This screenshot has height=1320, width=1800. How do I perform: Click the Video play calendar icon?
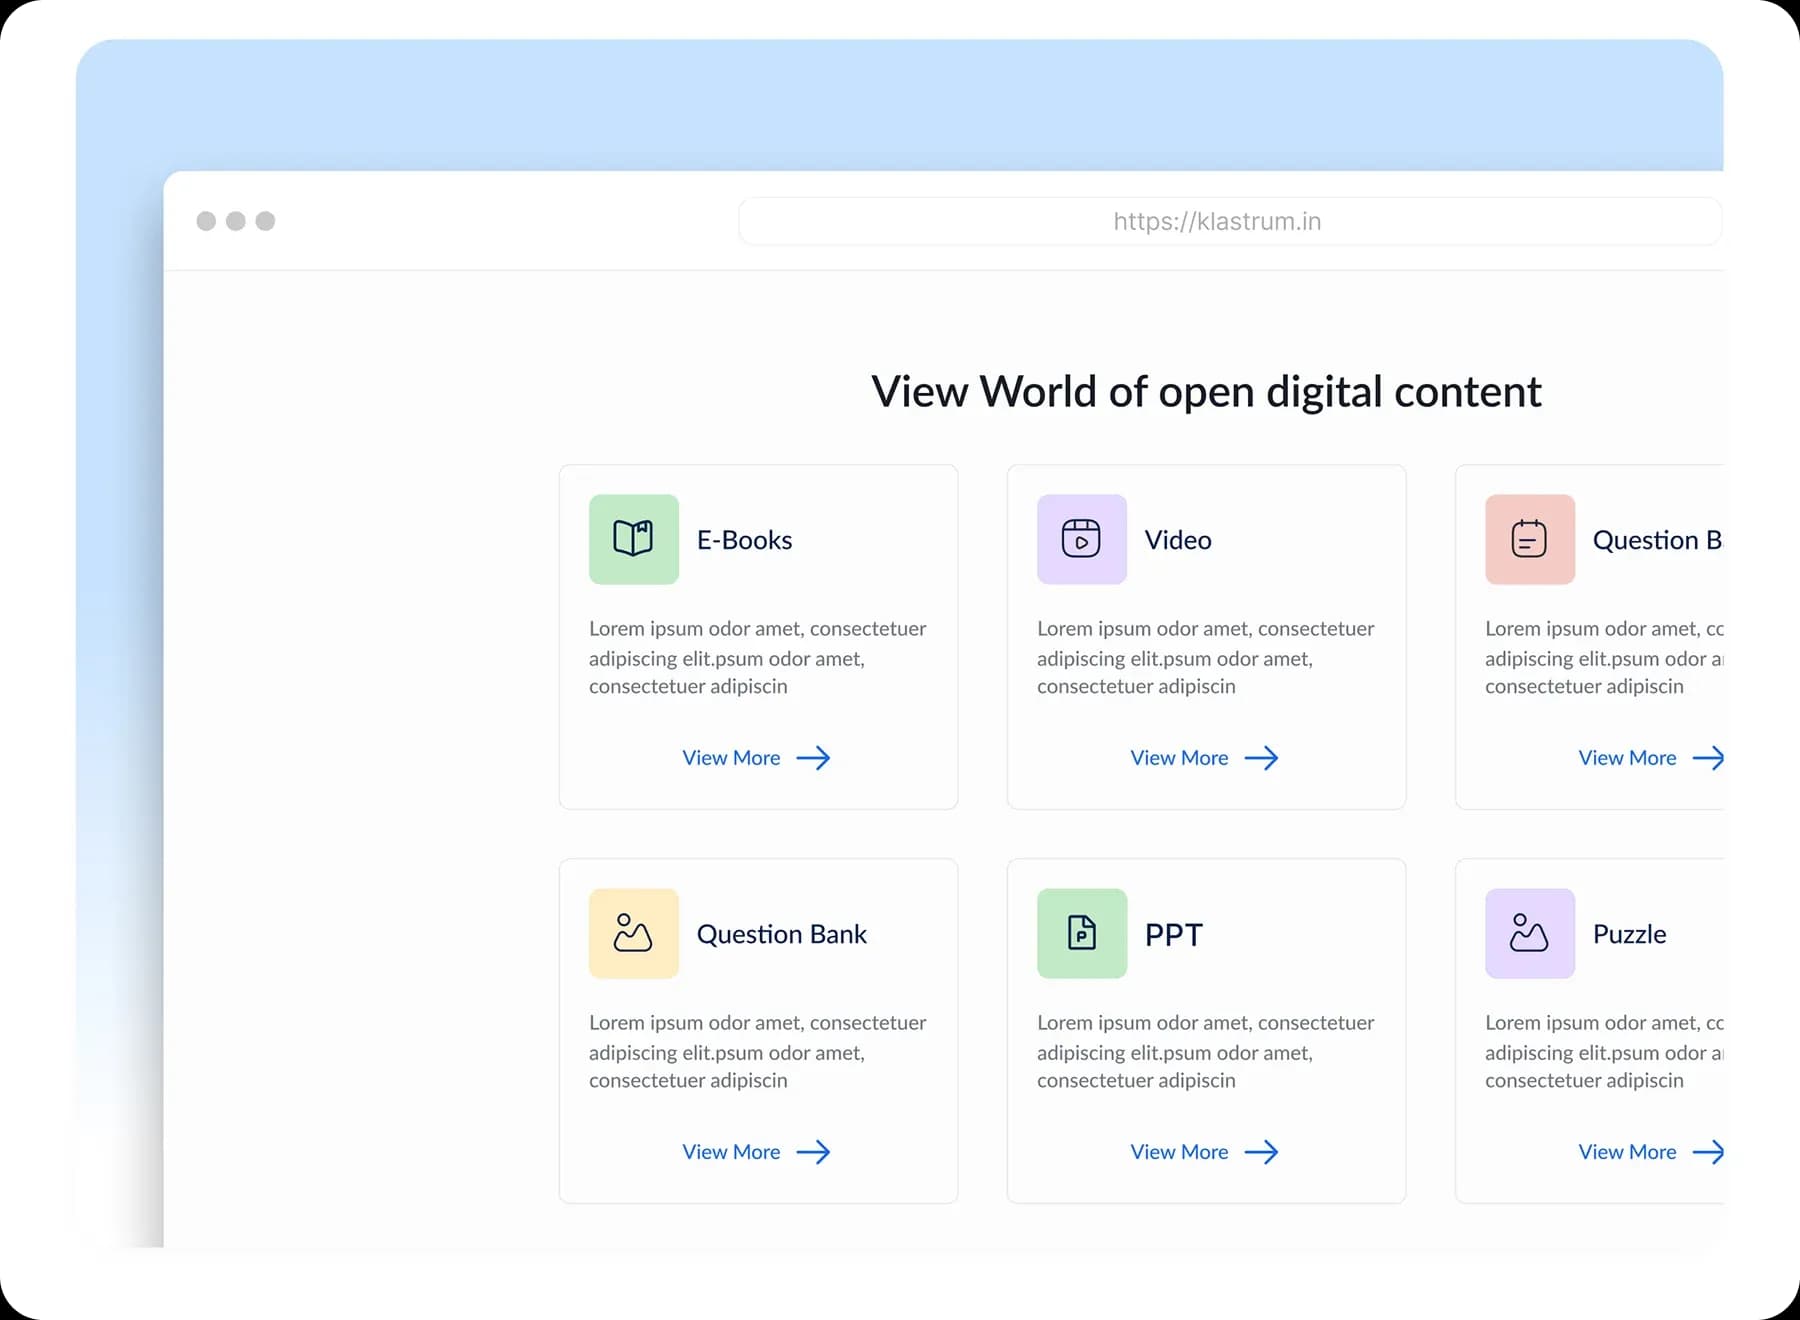coord(1081,539)
